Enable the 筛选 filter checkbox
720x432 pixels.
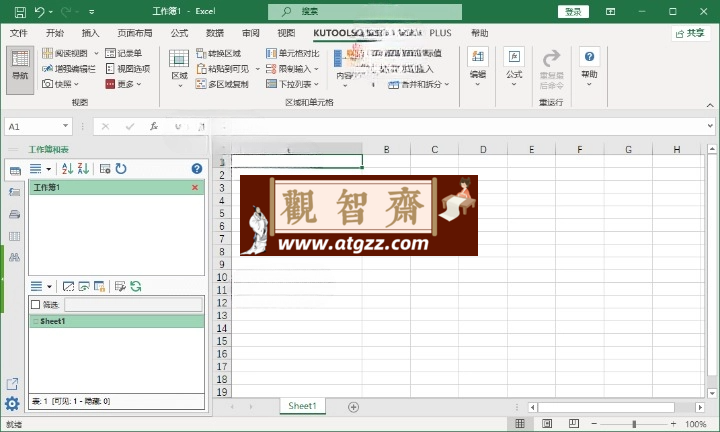point(35,304)
